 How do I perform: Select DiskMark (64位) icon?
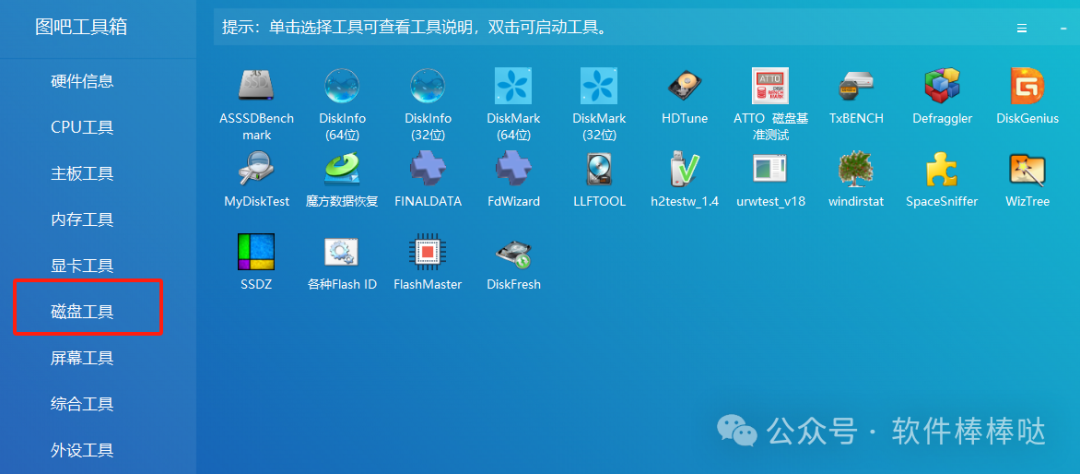(x=513, y=86)
